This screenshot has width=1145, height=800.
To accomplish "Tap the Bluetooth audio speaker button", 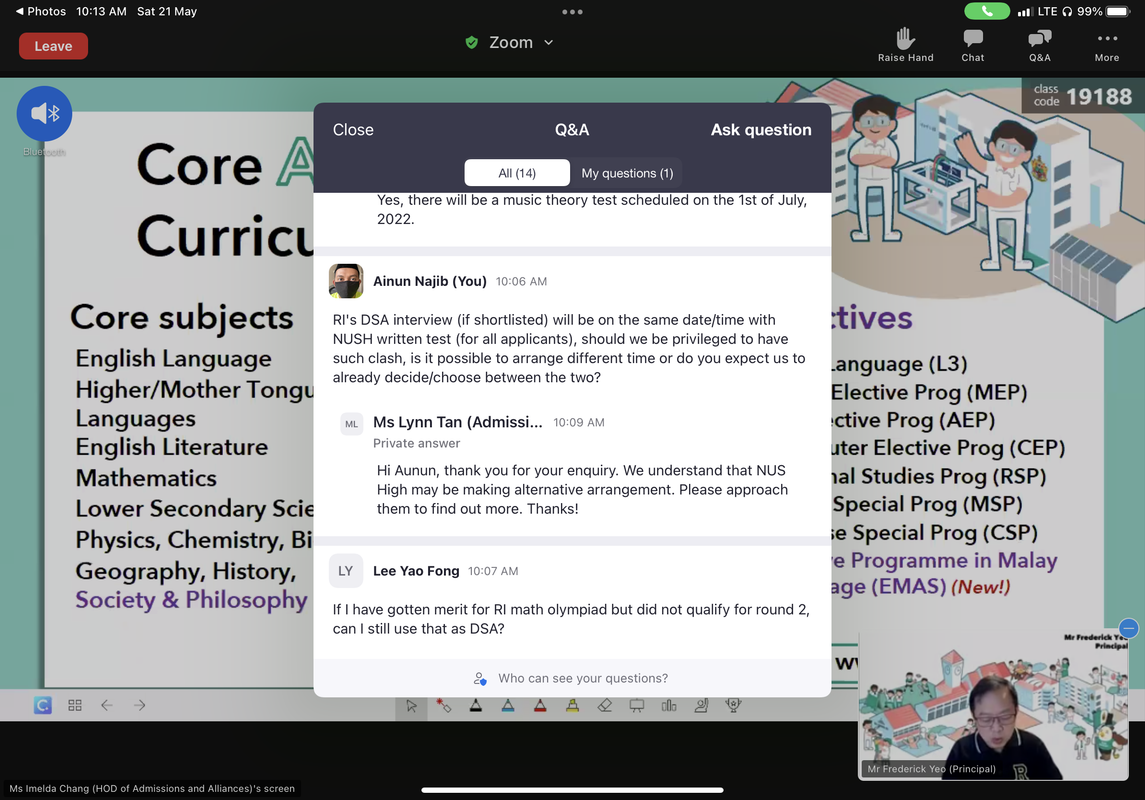I will [45, 114].
